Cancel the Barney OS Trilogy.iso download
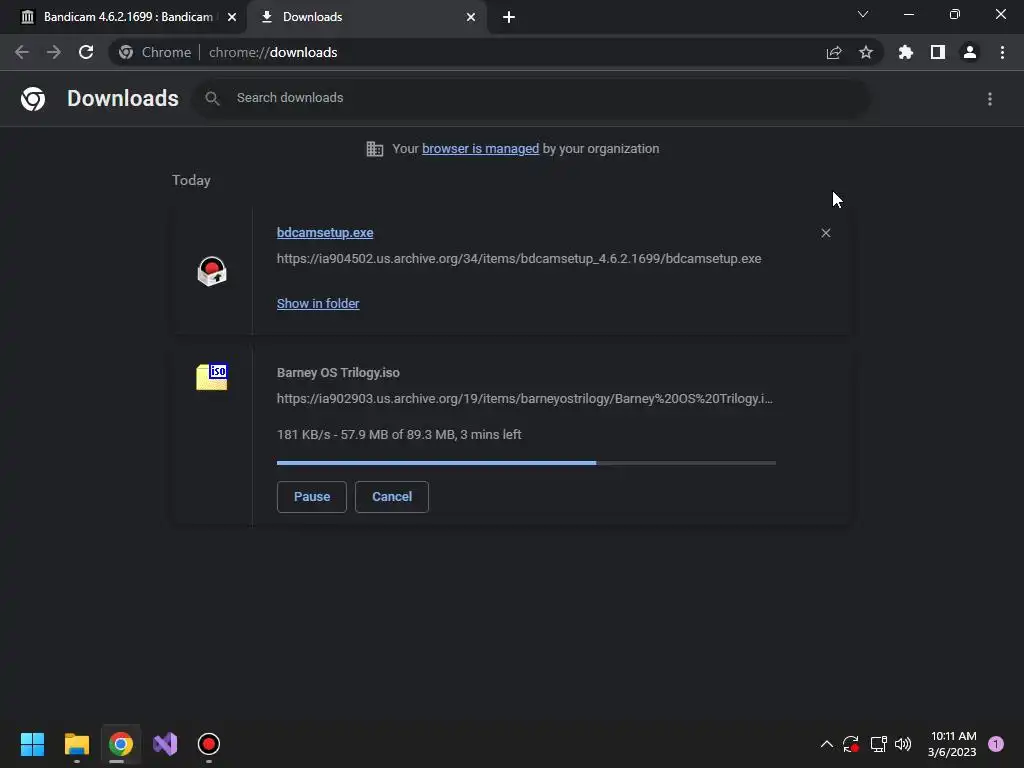 tap(392, 497)
